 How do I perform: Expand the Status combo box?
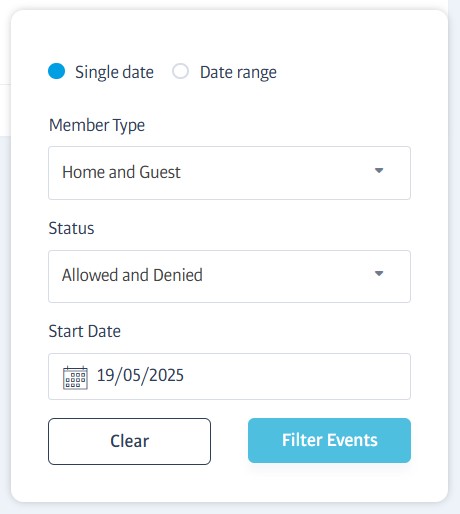coord(229,276)
